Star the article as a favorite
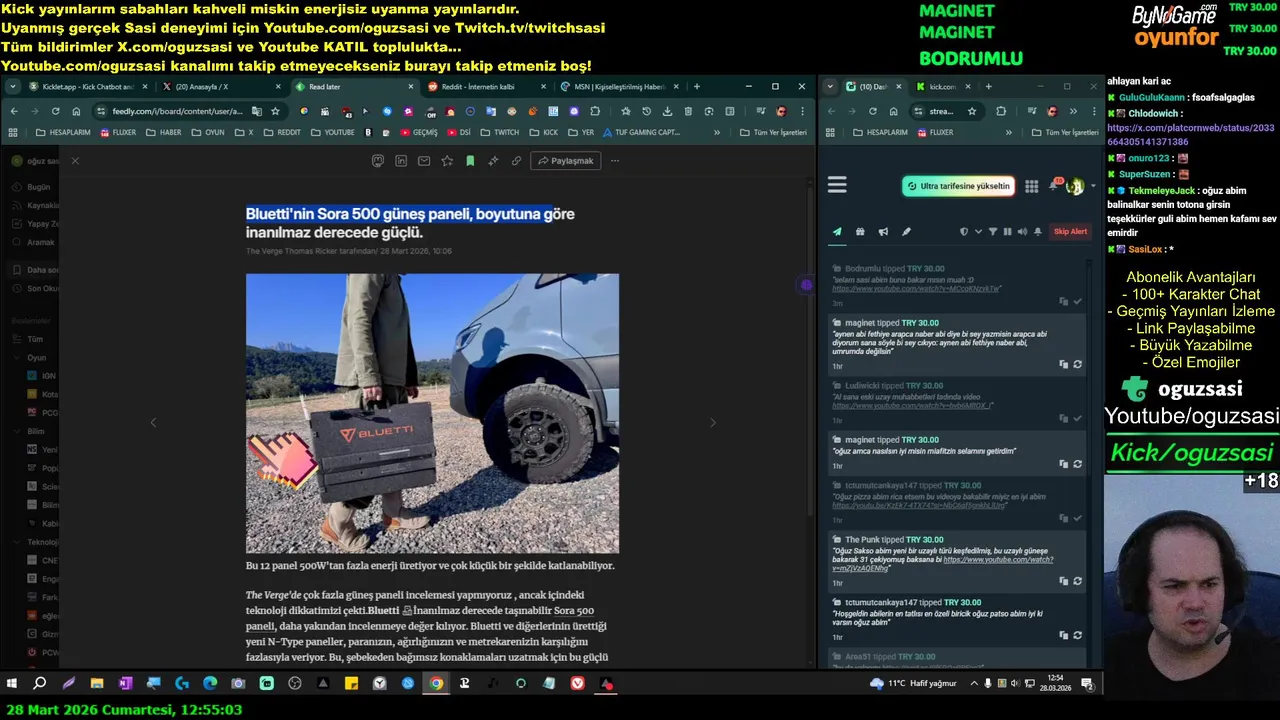The image size is (1280, 720). (447, 160)
